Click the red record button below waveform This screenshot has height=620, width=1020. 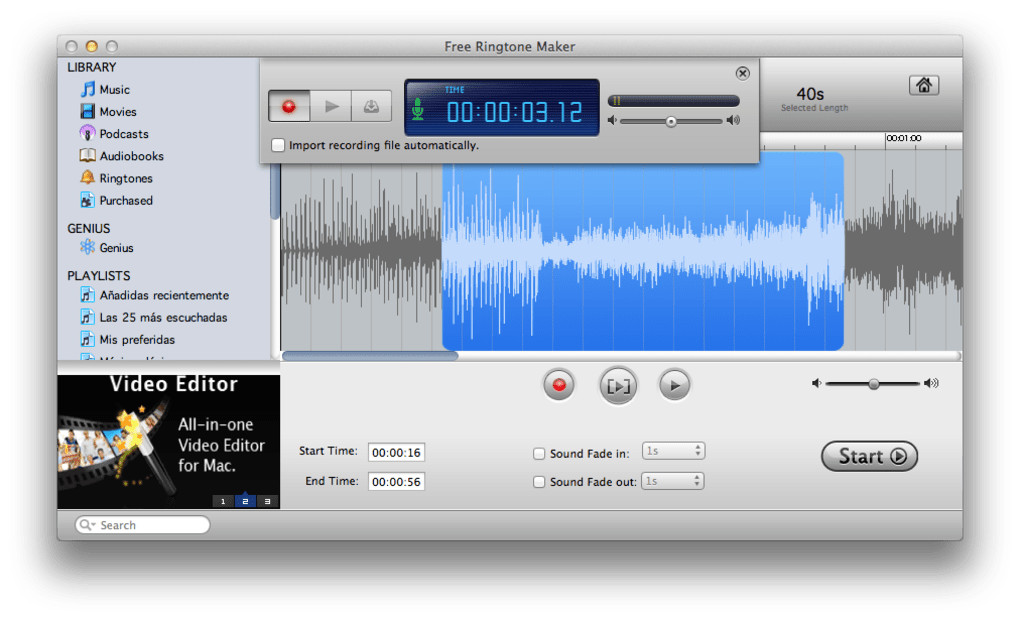559,385
